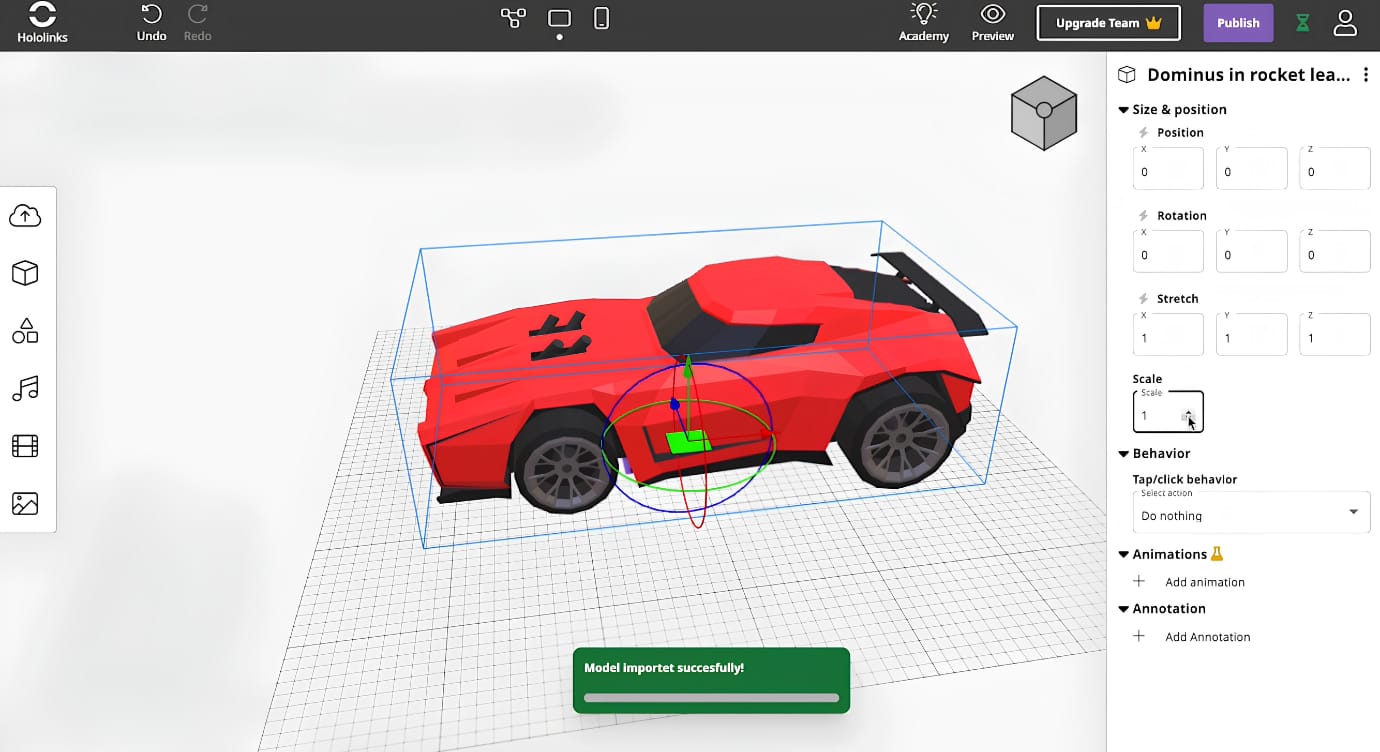Click the Publish button
Image resolution: width=1380 pixels, height=752 pixels.
pos(1238,23)
